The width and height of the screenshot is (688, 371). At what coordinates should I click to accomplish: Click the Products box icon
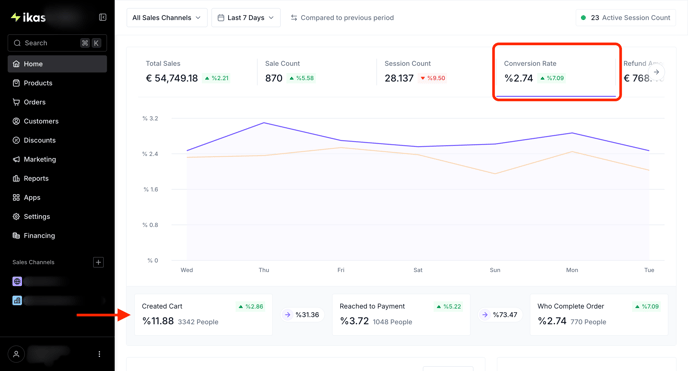(16, 83)
